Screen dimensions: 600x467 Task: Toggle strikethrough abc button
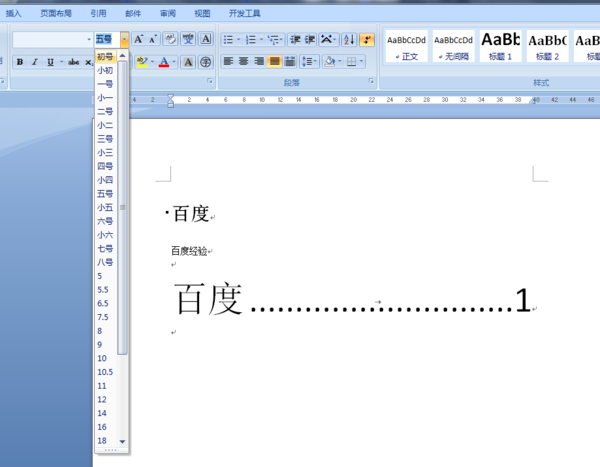click(x=73, y=62)
